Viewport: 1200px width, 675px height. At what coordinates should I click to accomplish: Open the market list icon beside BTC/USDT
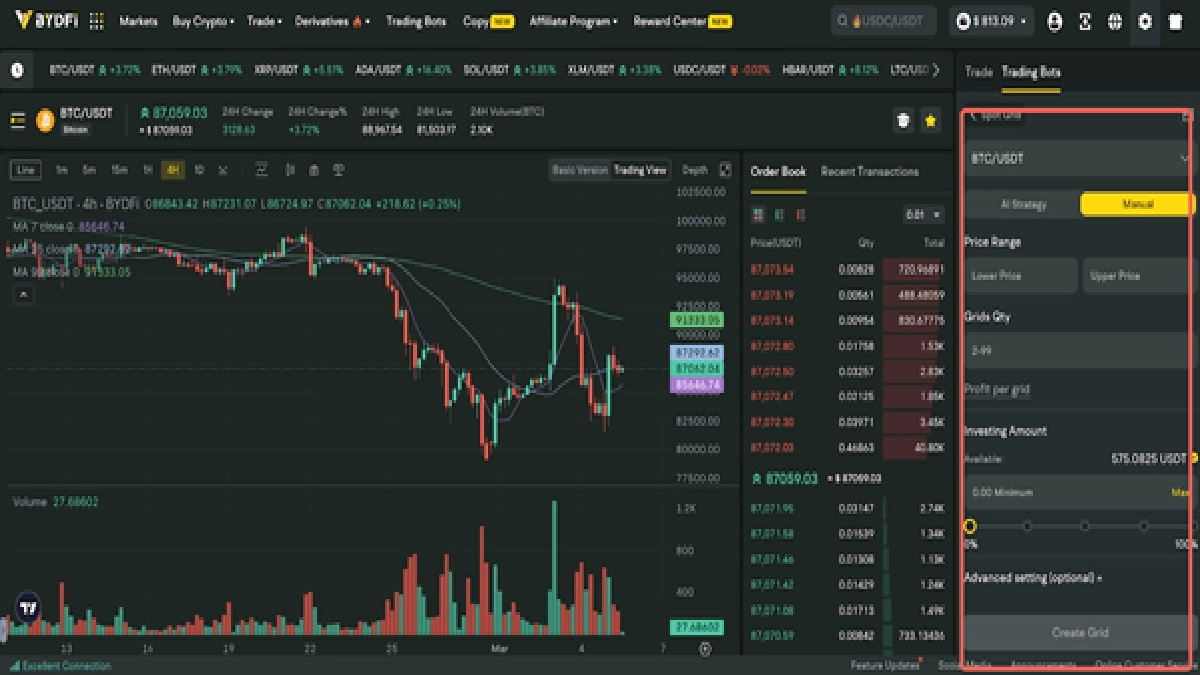point(18,121)
